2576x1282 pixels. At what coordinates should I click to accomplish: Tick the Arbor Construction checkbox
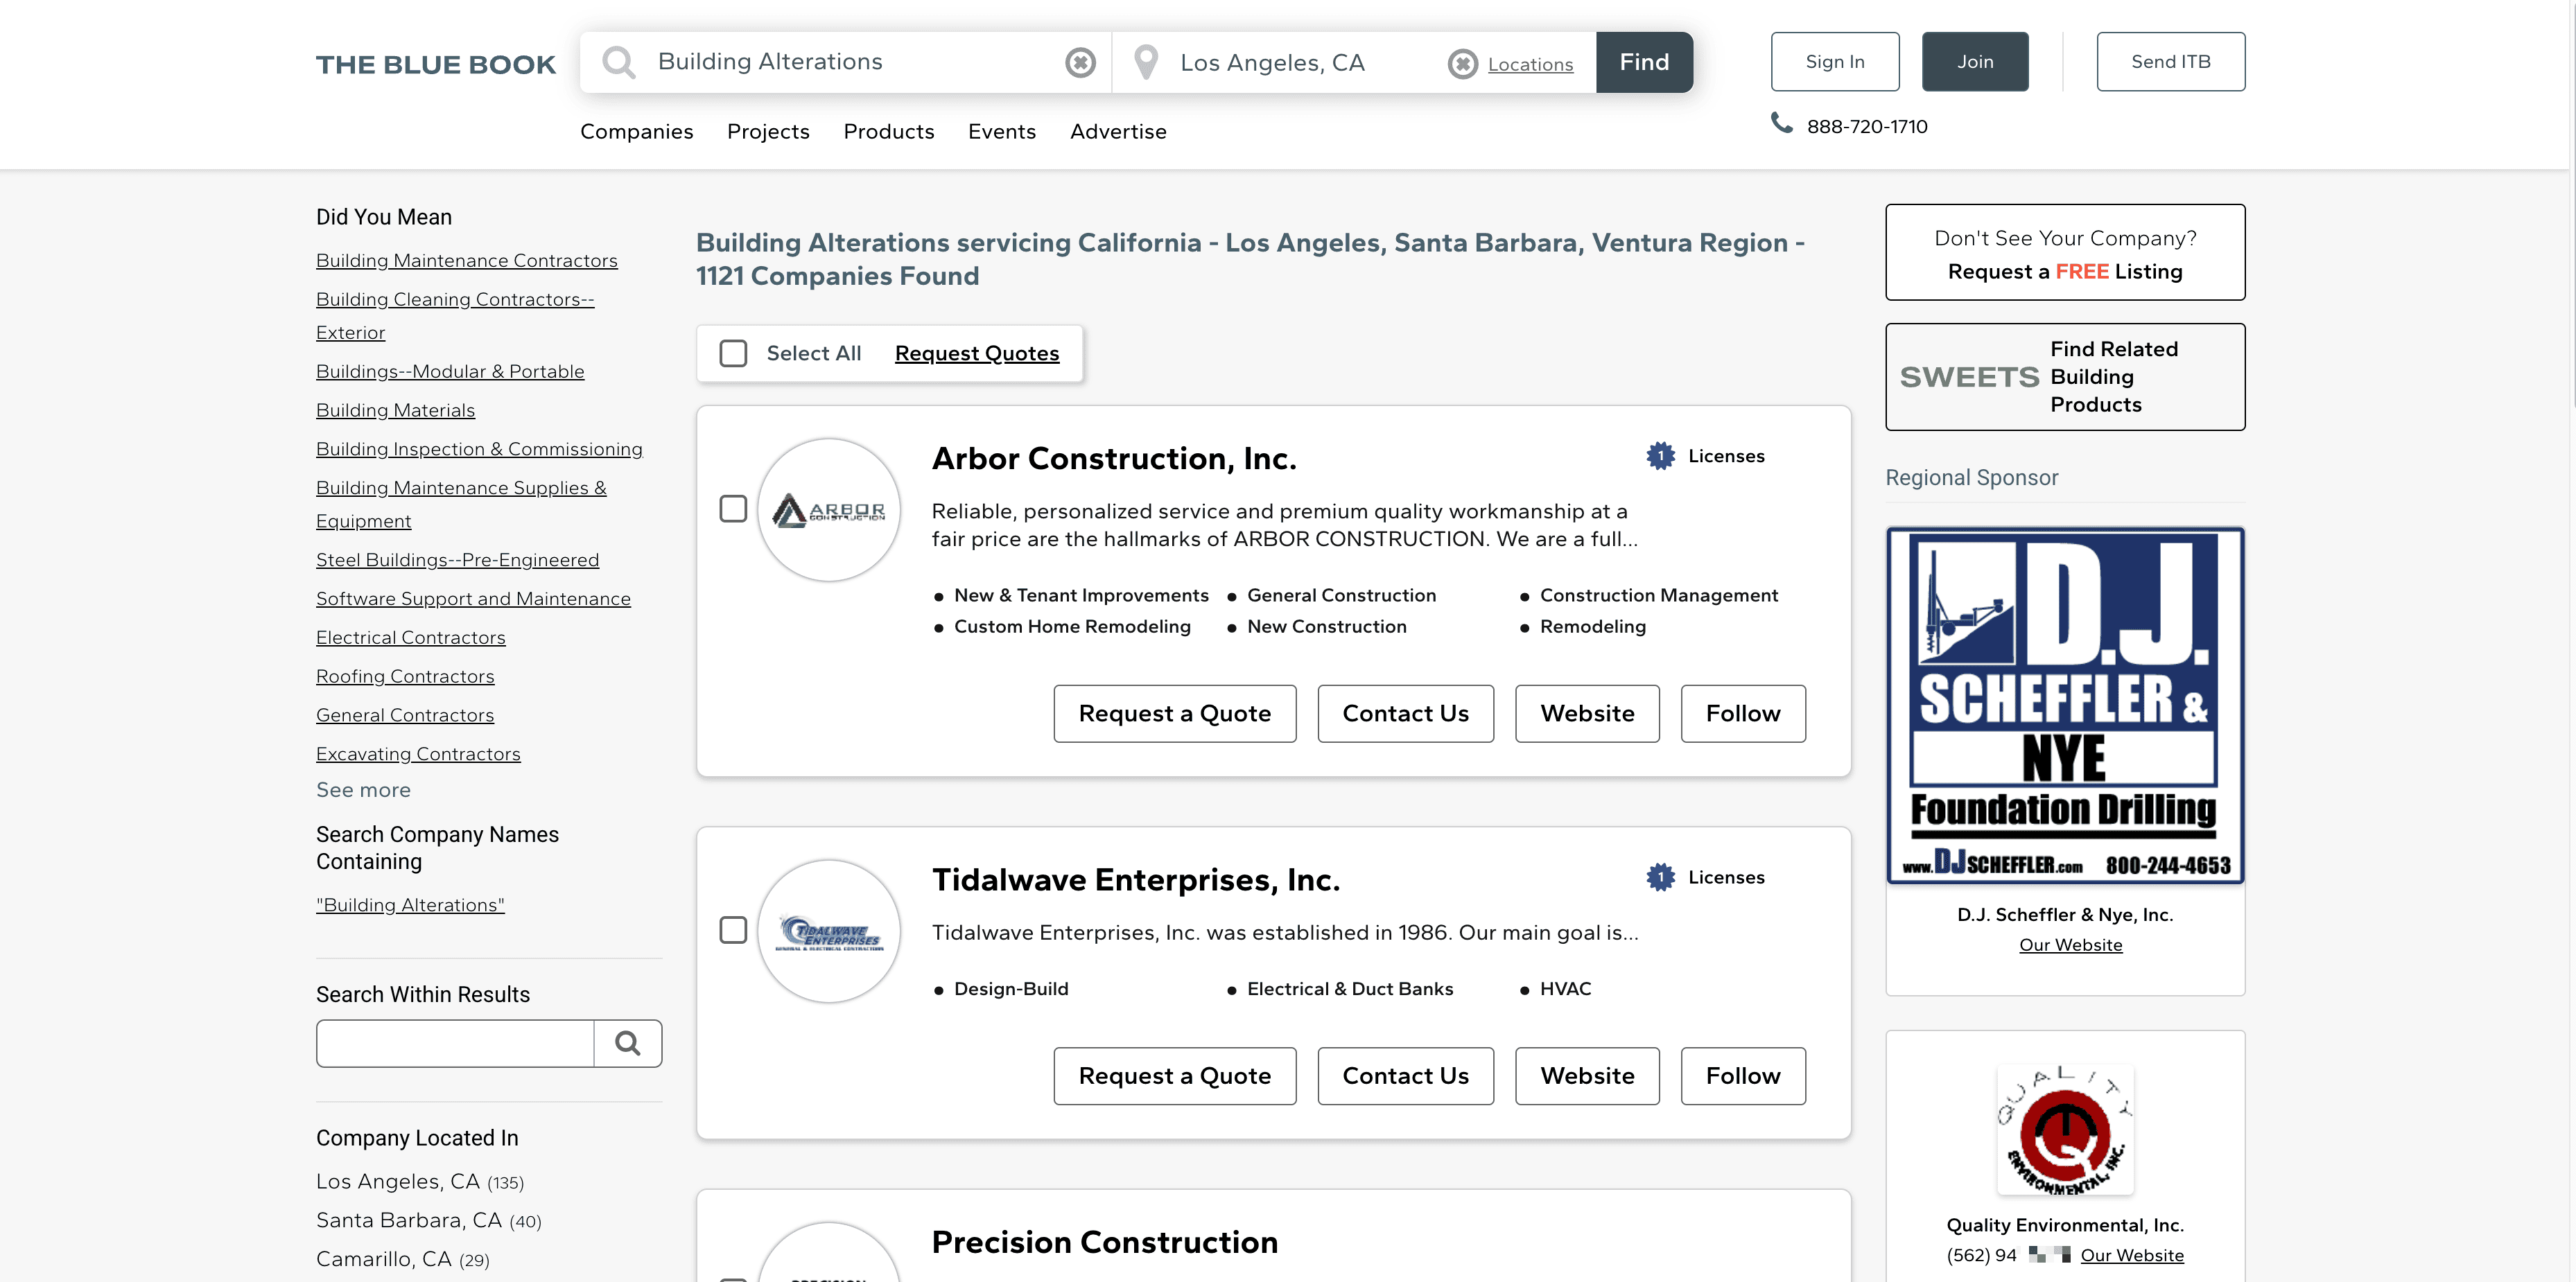tap(733, 509)
